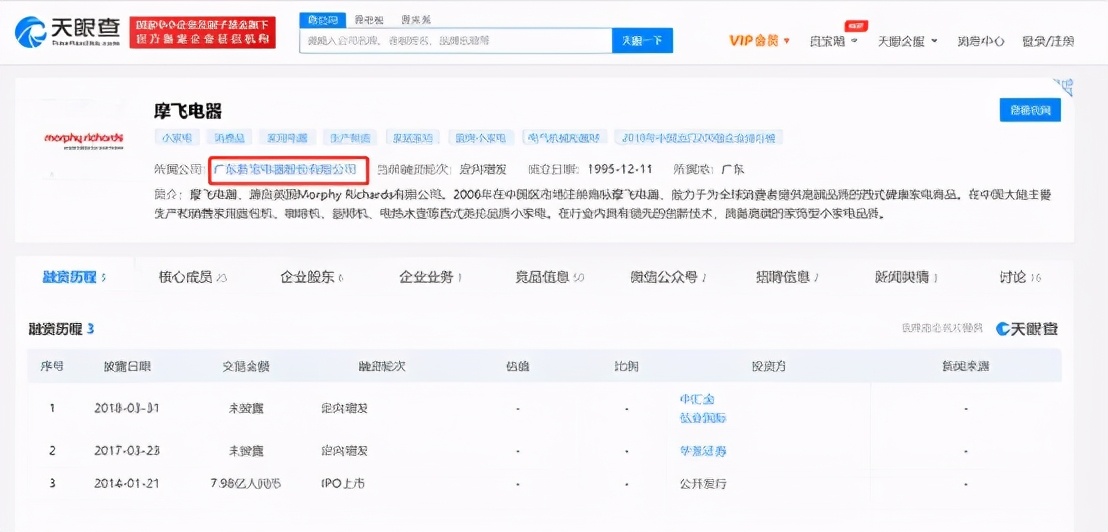Click the seventh tag under the brand name

click(565, 138)
